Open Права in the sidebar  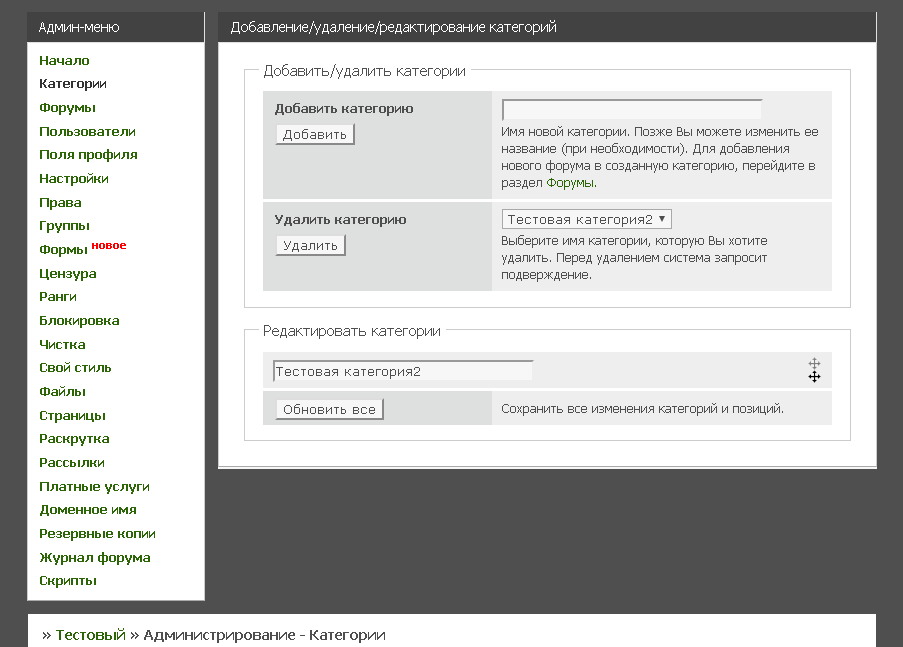pyautogui.click(x=60, y=203)
